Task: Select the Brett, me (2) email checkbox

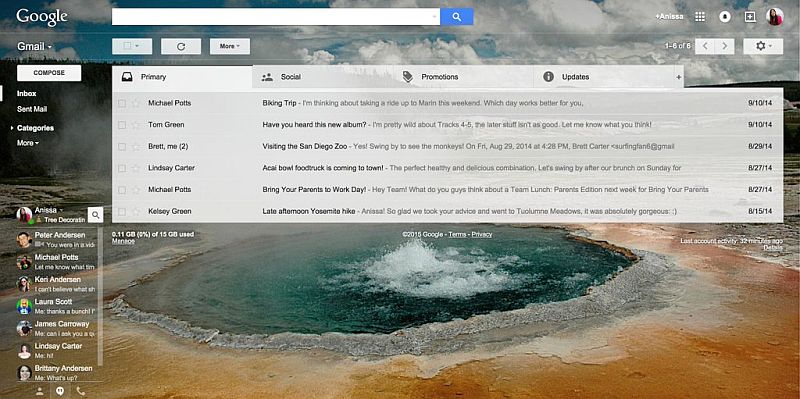Action: [122, 146]
